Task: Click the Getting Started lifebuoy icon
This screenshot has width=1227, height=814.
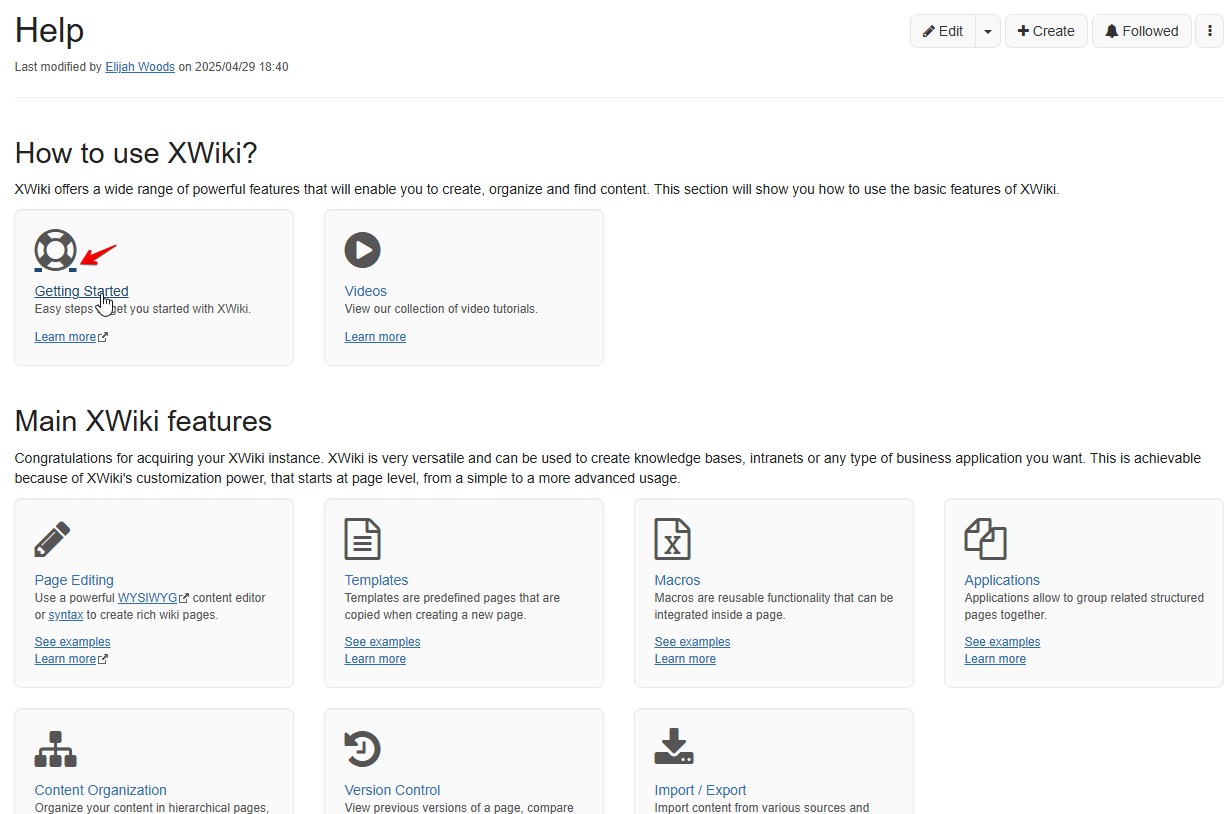Action: [55, 250]
